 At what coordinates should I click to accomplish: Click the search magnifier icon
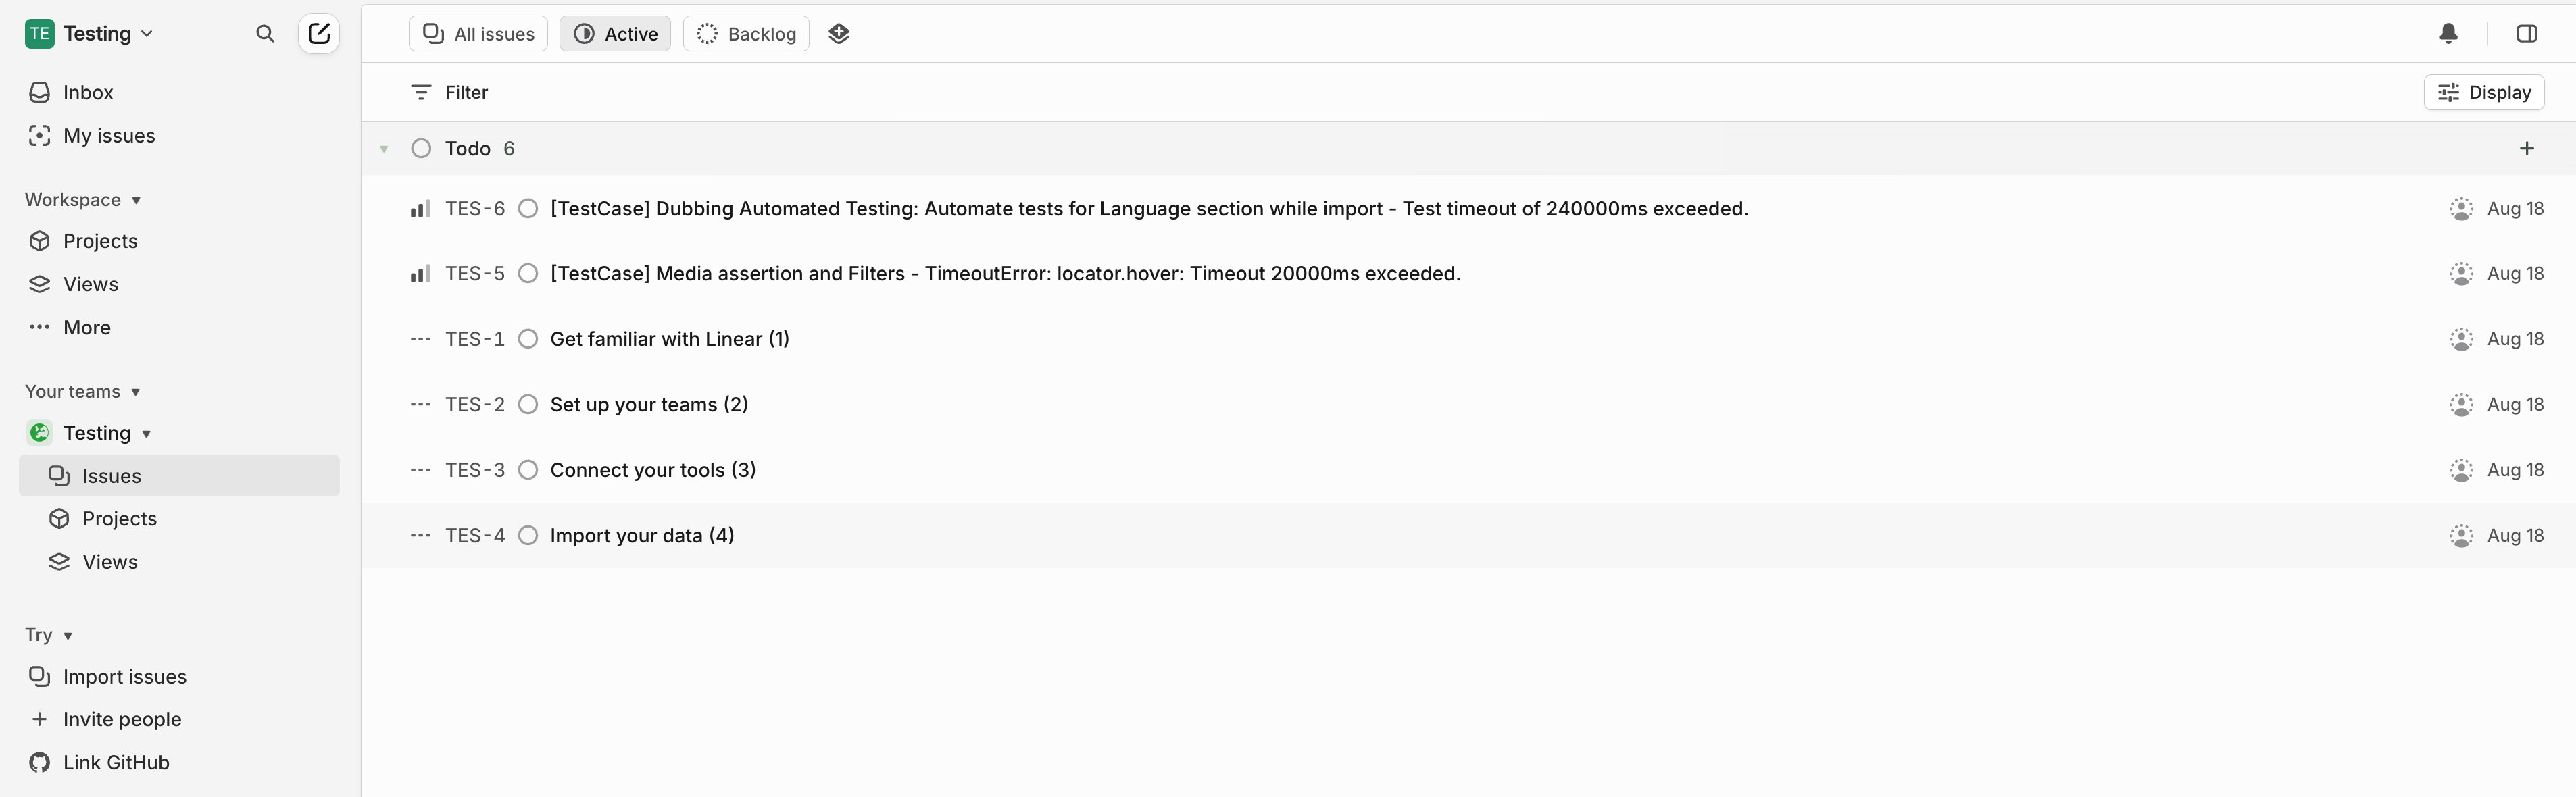(264, 34)
